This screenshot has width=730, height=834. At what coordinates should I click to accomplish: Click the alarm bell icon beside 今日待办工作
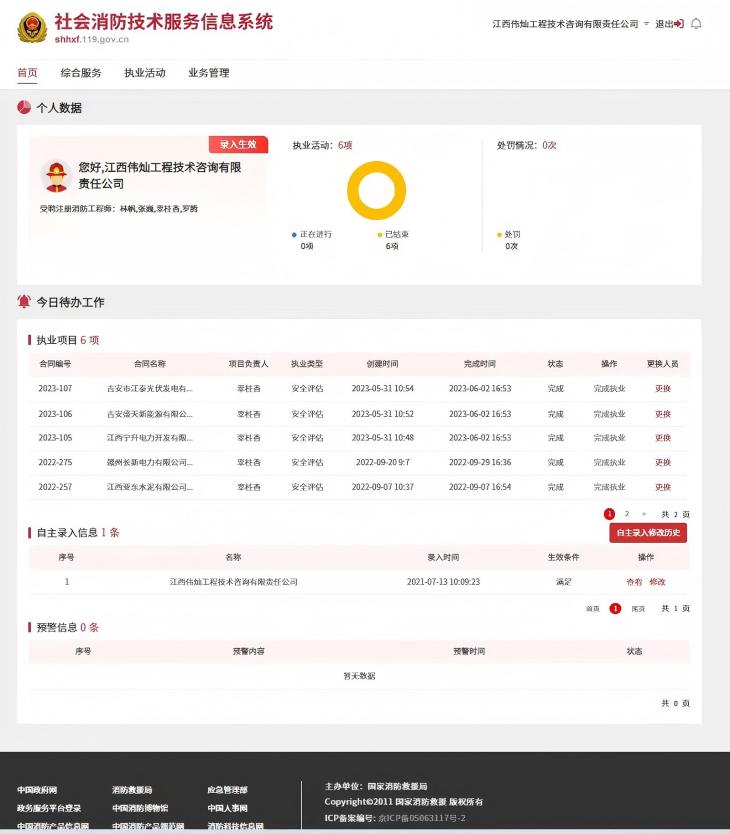[24, 301]
